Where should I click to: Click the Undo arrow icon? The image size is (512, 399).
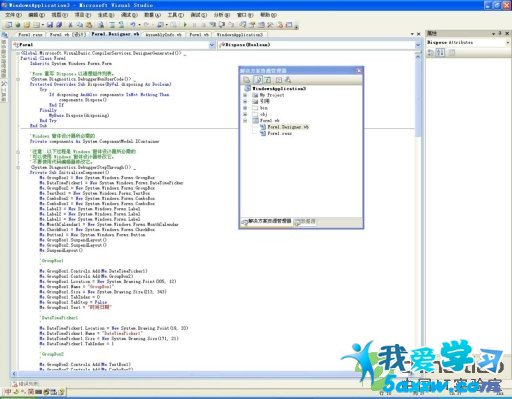133,25
